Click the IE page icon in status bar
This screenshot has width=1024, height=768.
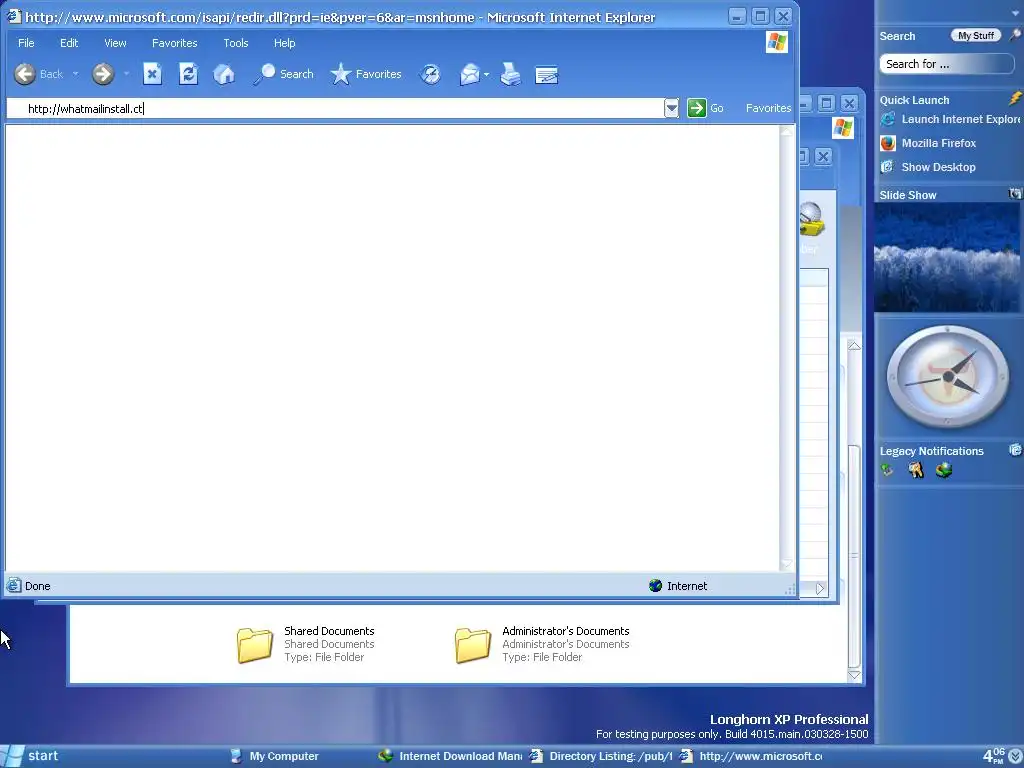pos(14,586)
